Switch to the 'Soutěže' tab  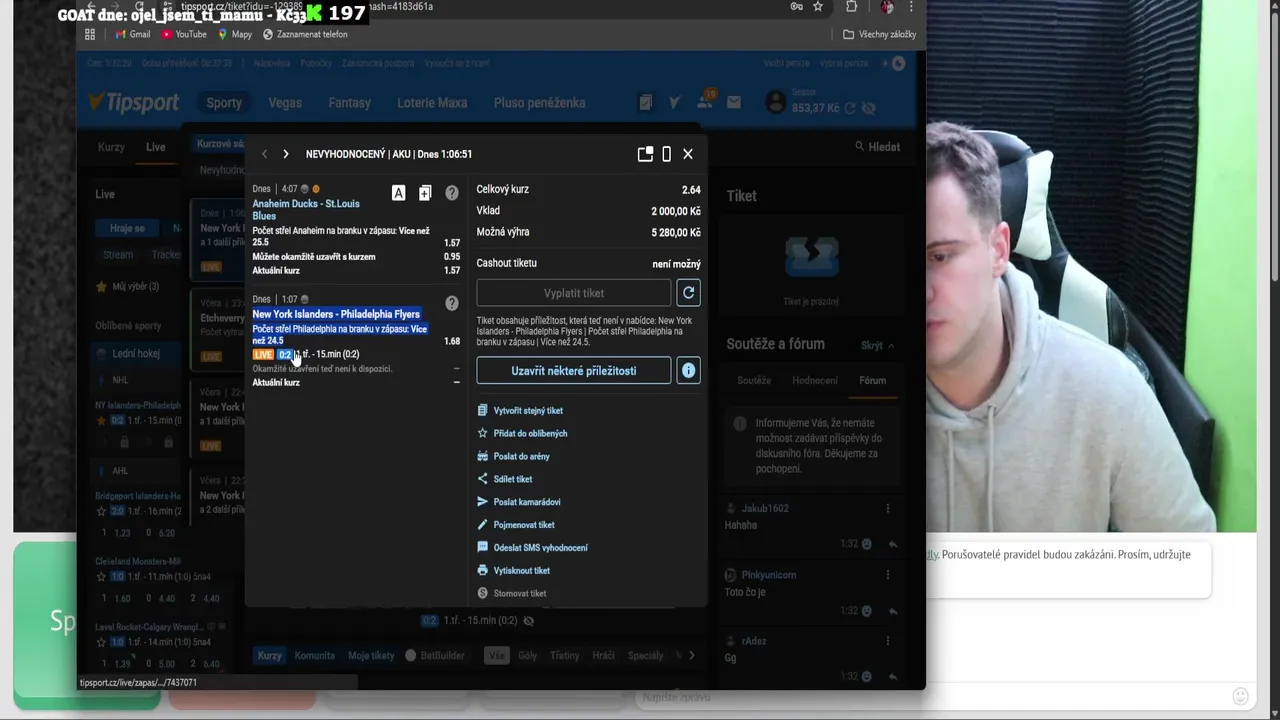coord(754,381)
